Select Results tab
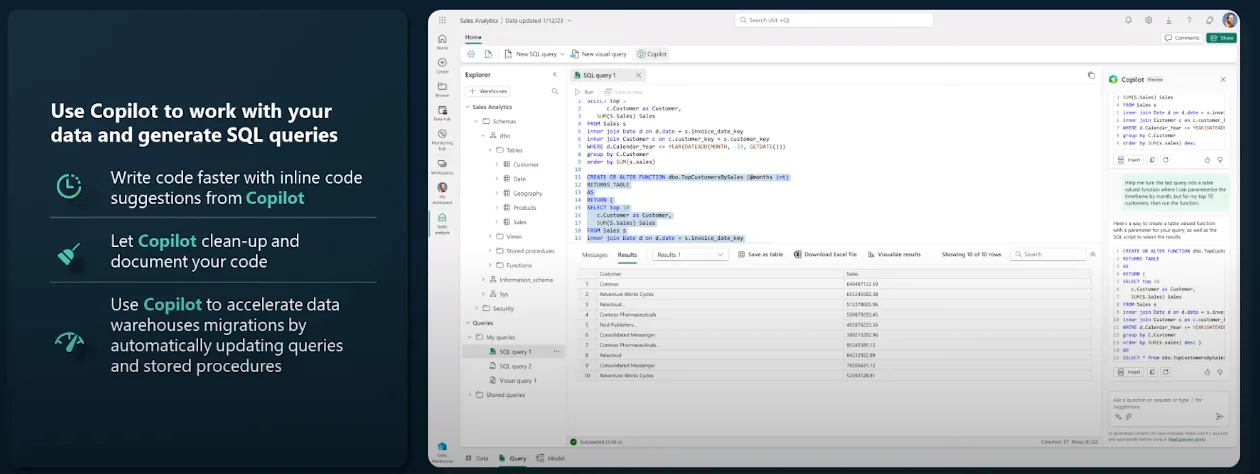This screenshot has width=1260, height=474. coord(627,254)
